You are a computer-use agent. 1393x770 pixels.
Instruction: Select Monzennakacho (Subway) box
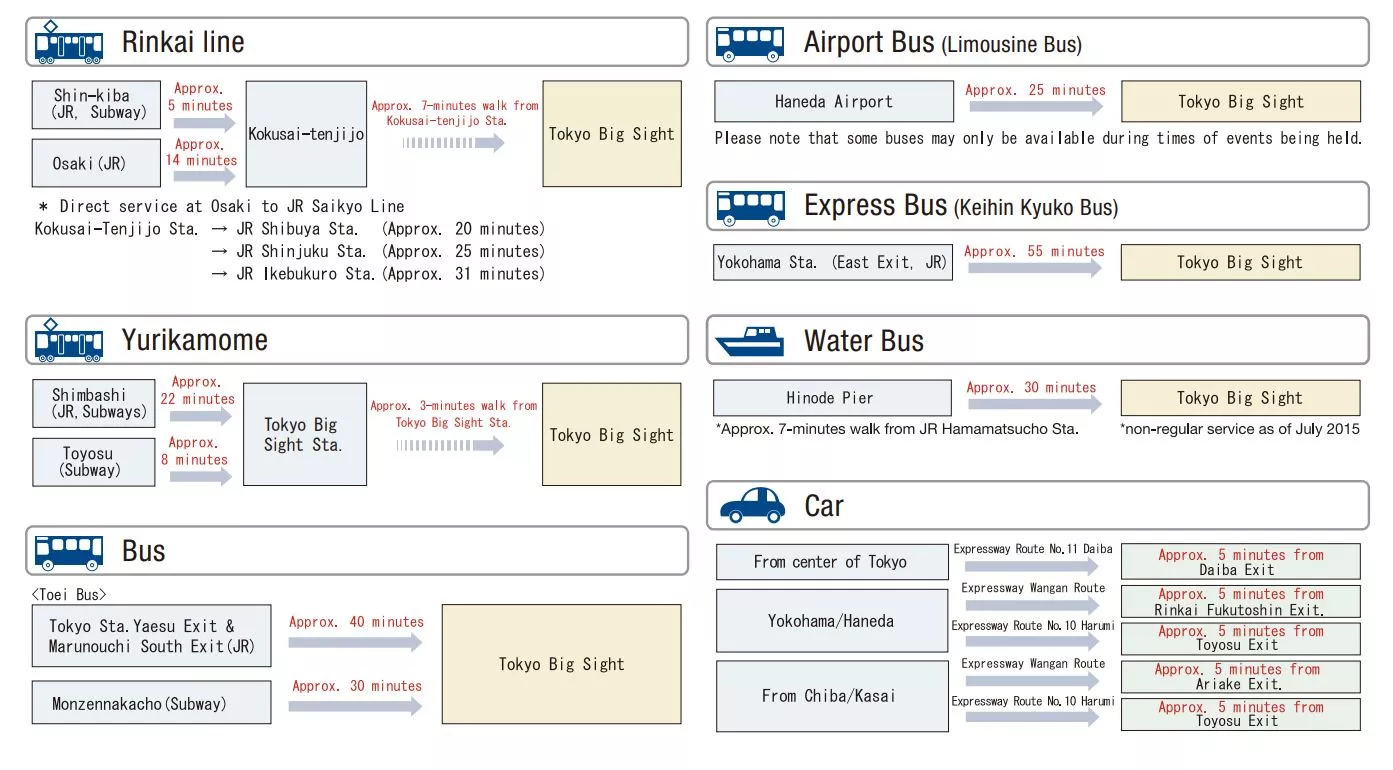coord(151,703)
